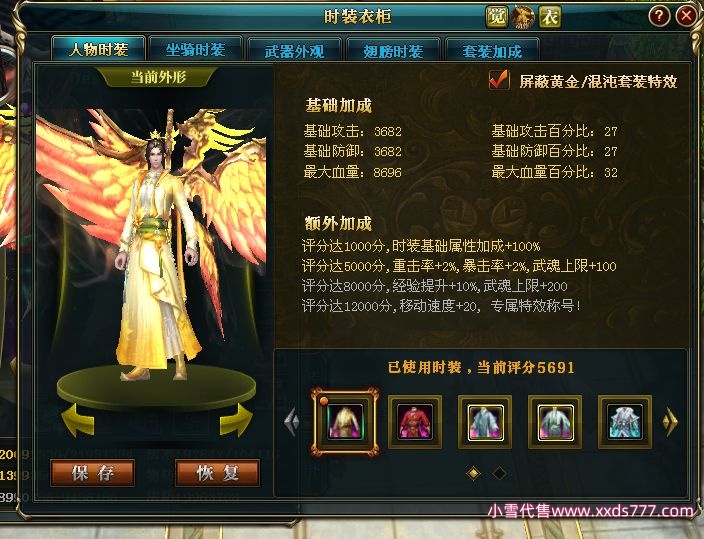Select the yellow robe costume thumbnail
The width and height of the screenshot is (704, 539).
(x=345, y=422)
